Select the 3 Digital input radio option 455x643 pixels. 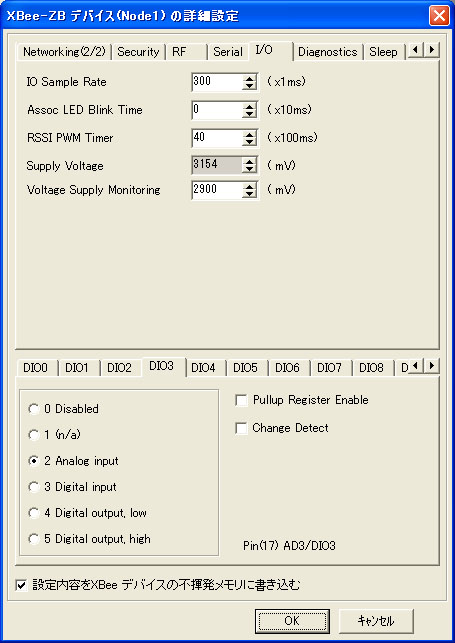pyautogui.click(x=34, y=487)
